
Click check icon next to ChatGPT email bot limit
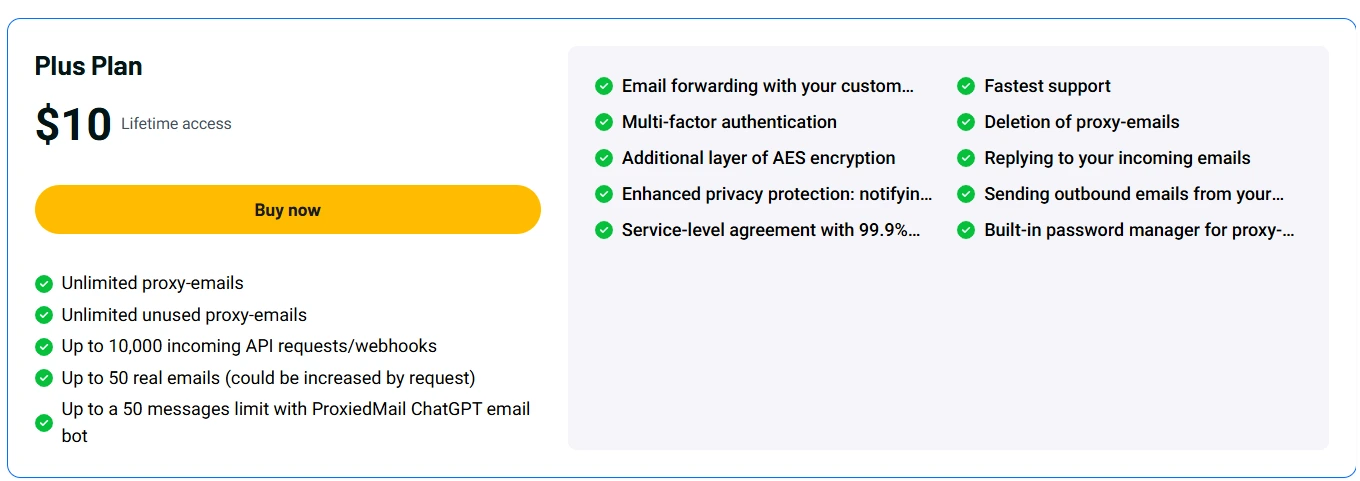(44, 423)
